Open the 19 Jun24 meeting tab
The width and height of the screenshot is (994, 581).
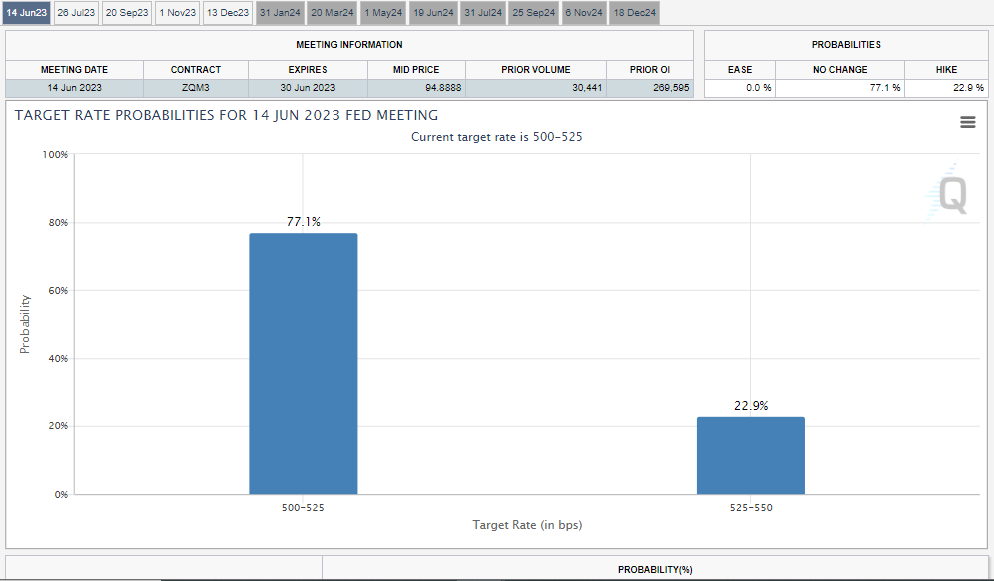coord(433,13)
